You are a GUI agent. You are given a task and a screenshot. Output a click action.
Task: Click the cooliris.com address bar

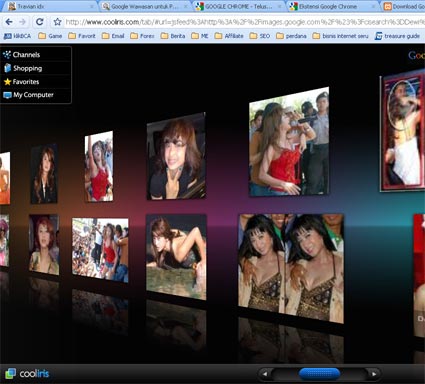245,22
